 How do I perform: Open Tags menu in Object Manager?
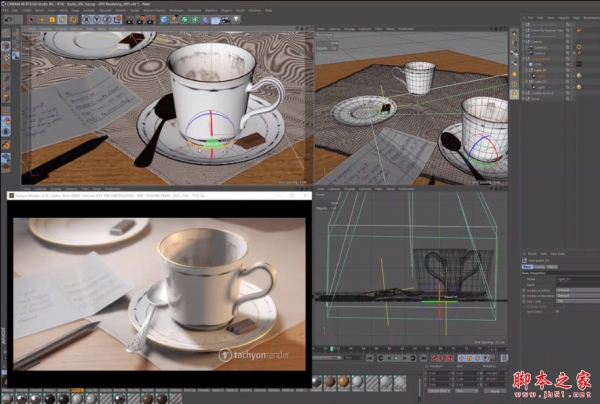[x=576, y=18]
